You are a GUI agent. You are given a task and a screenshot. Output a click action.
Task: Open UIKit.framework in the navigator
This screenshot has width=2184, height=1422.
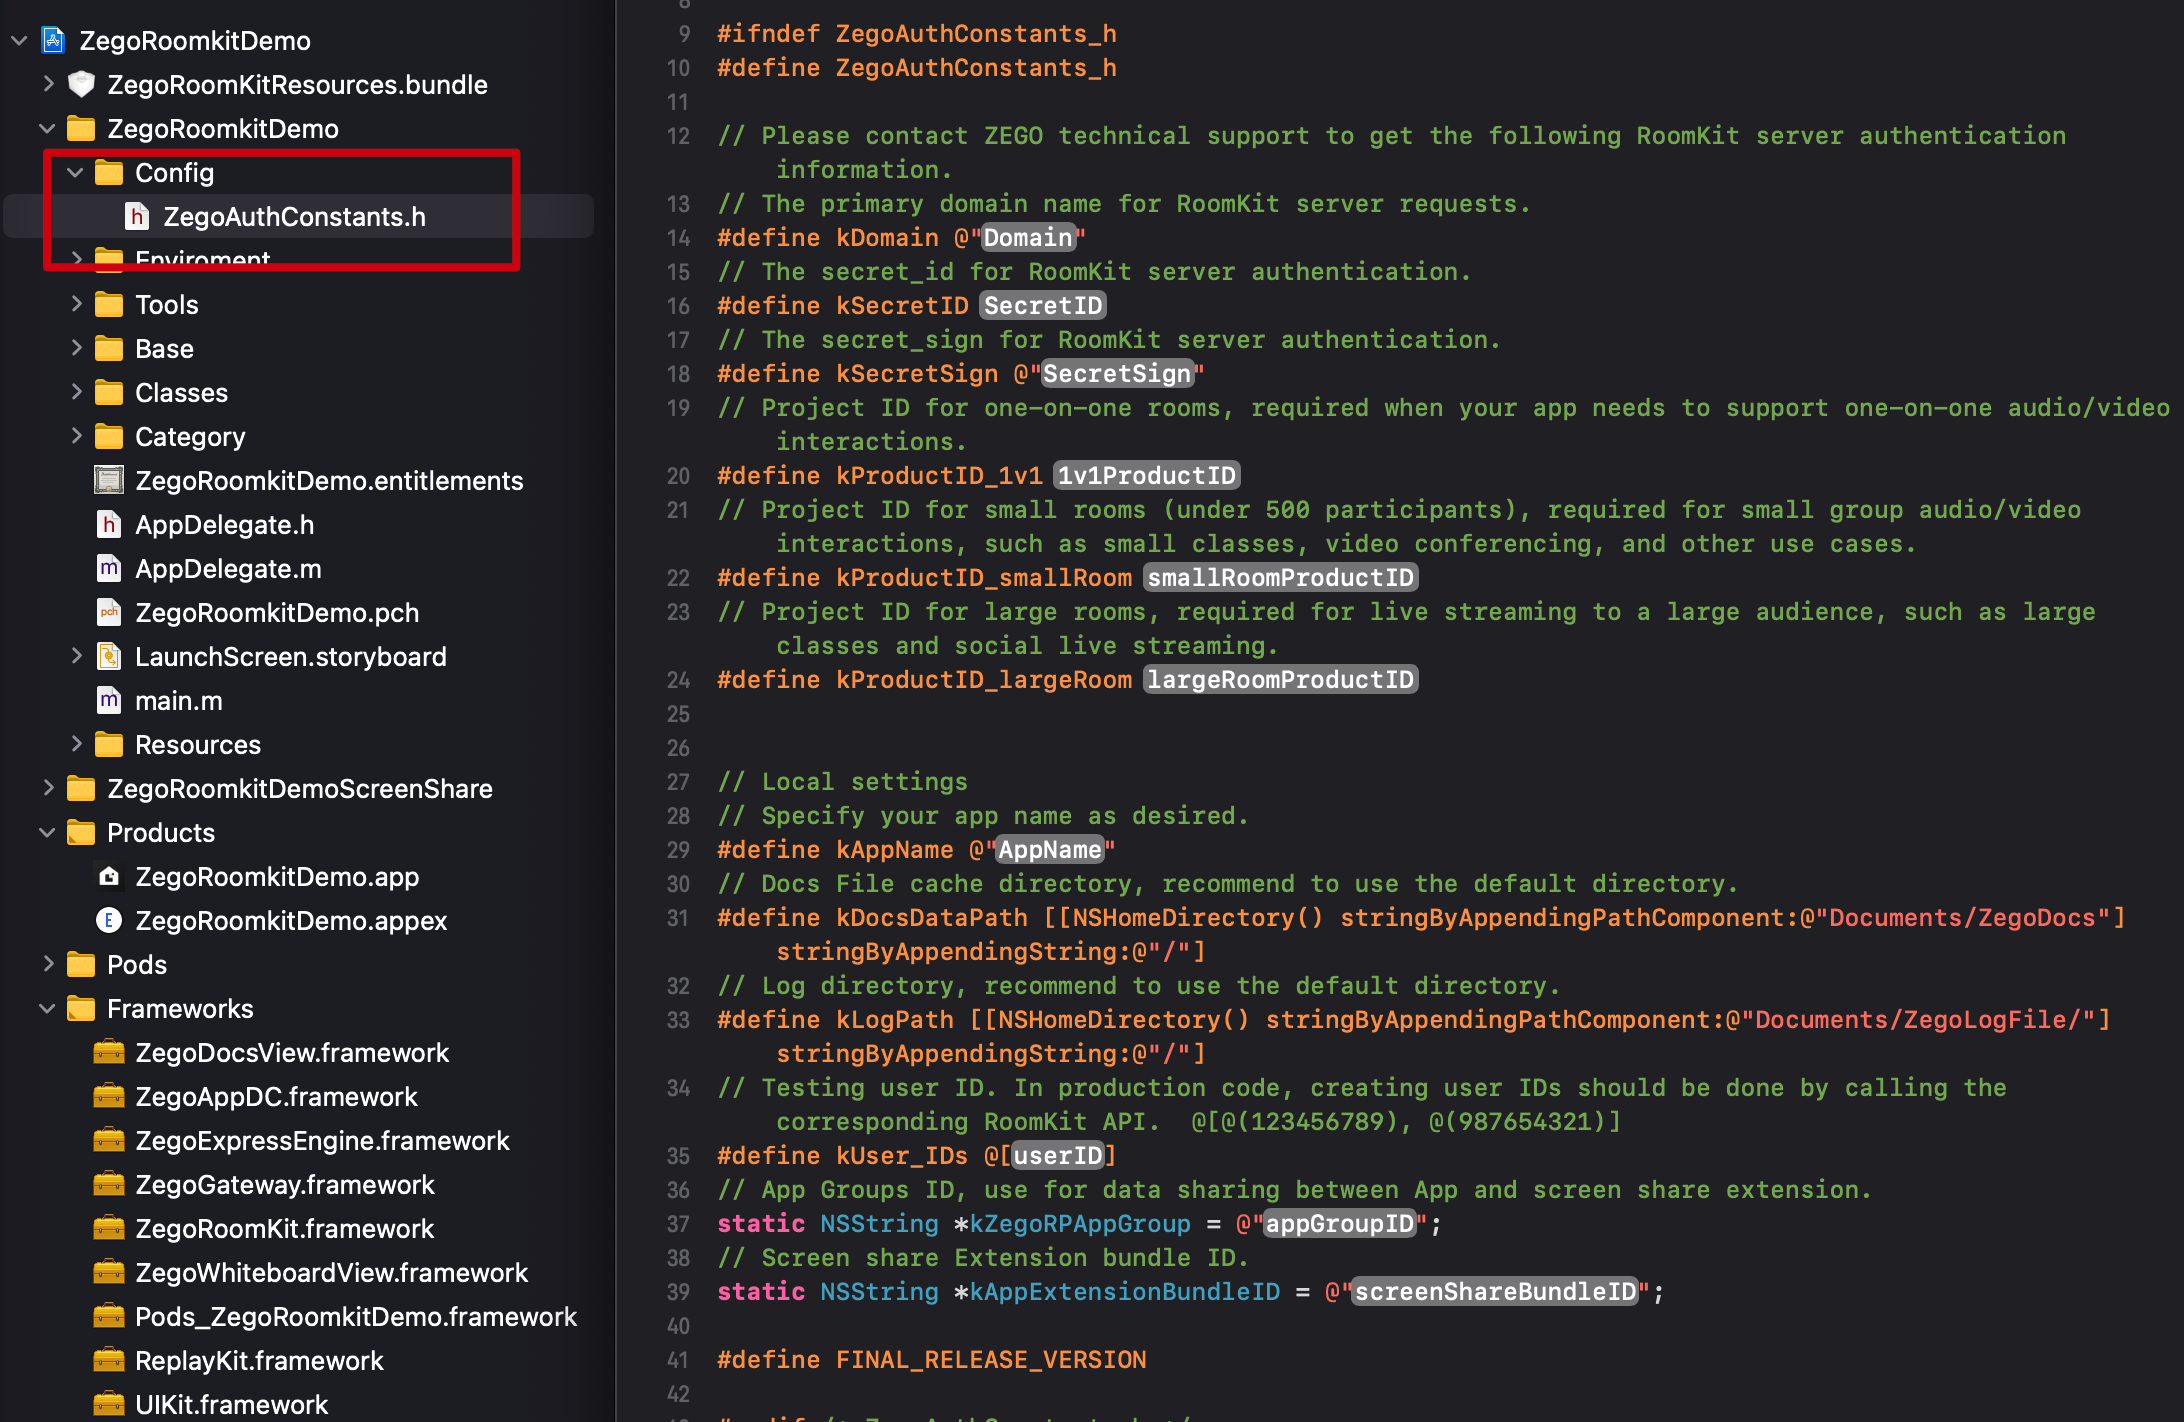(x=231, y=1405)
